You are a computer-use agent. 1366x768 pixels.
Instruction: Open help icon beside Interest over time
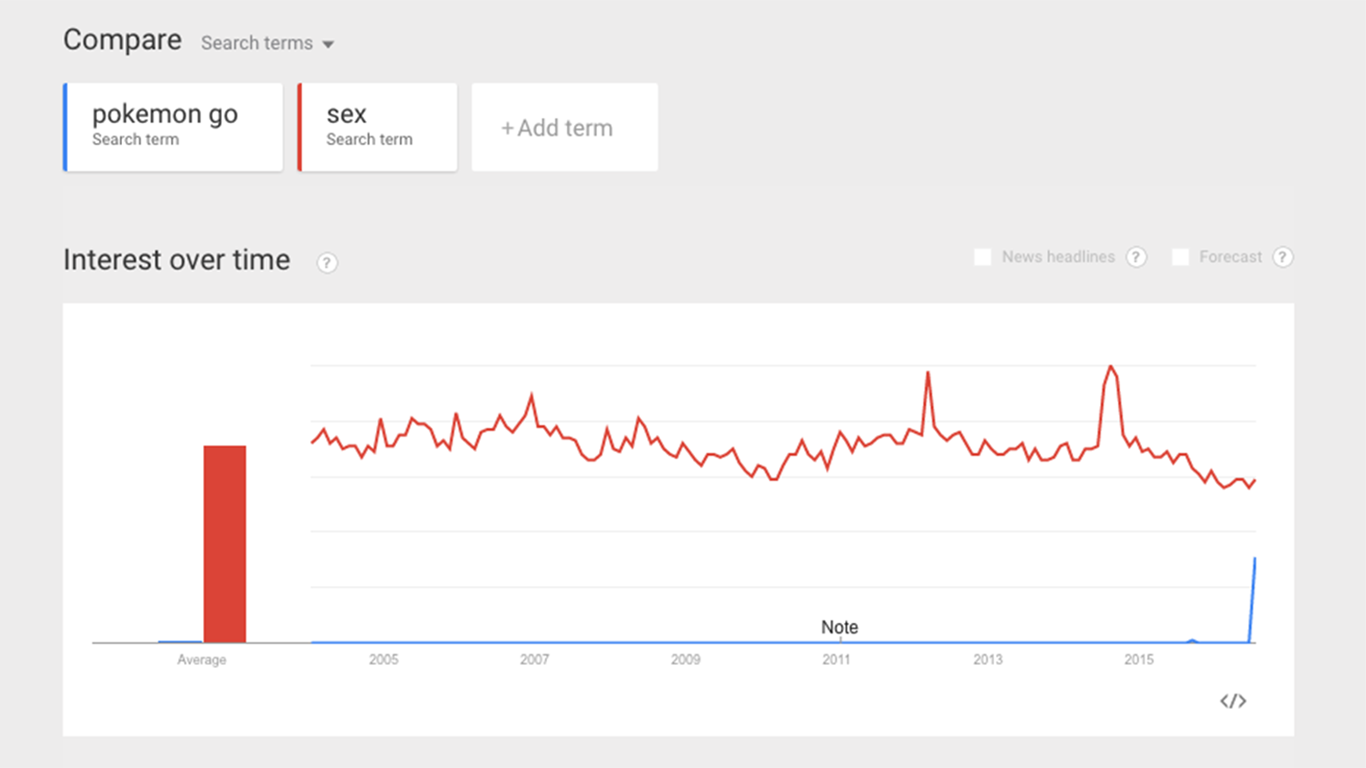point(327,263)
